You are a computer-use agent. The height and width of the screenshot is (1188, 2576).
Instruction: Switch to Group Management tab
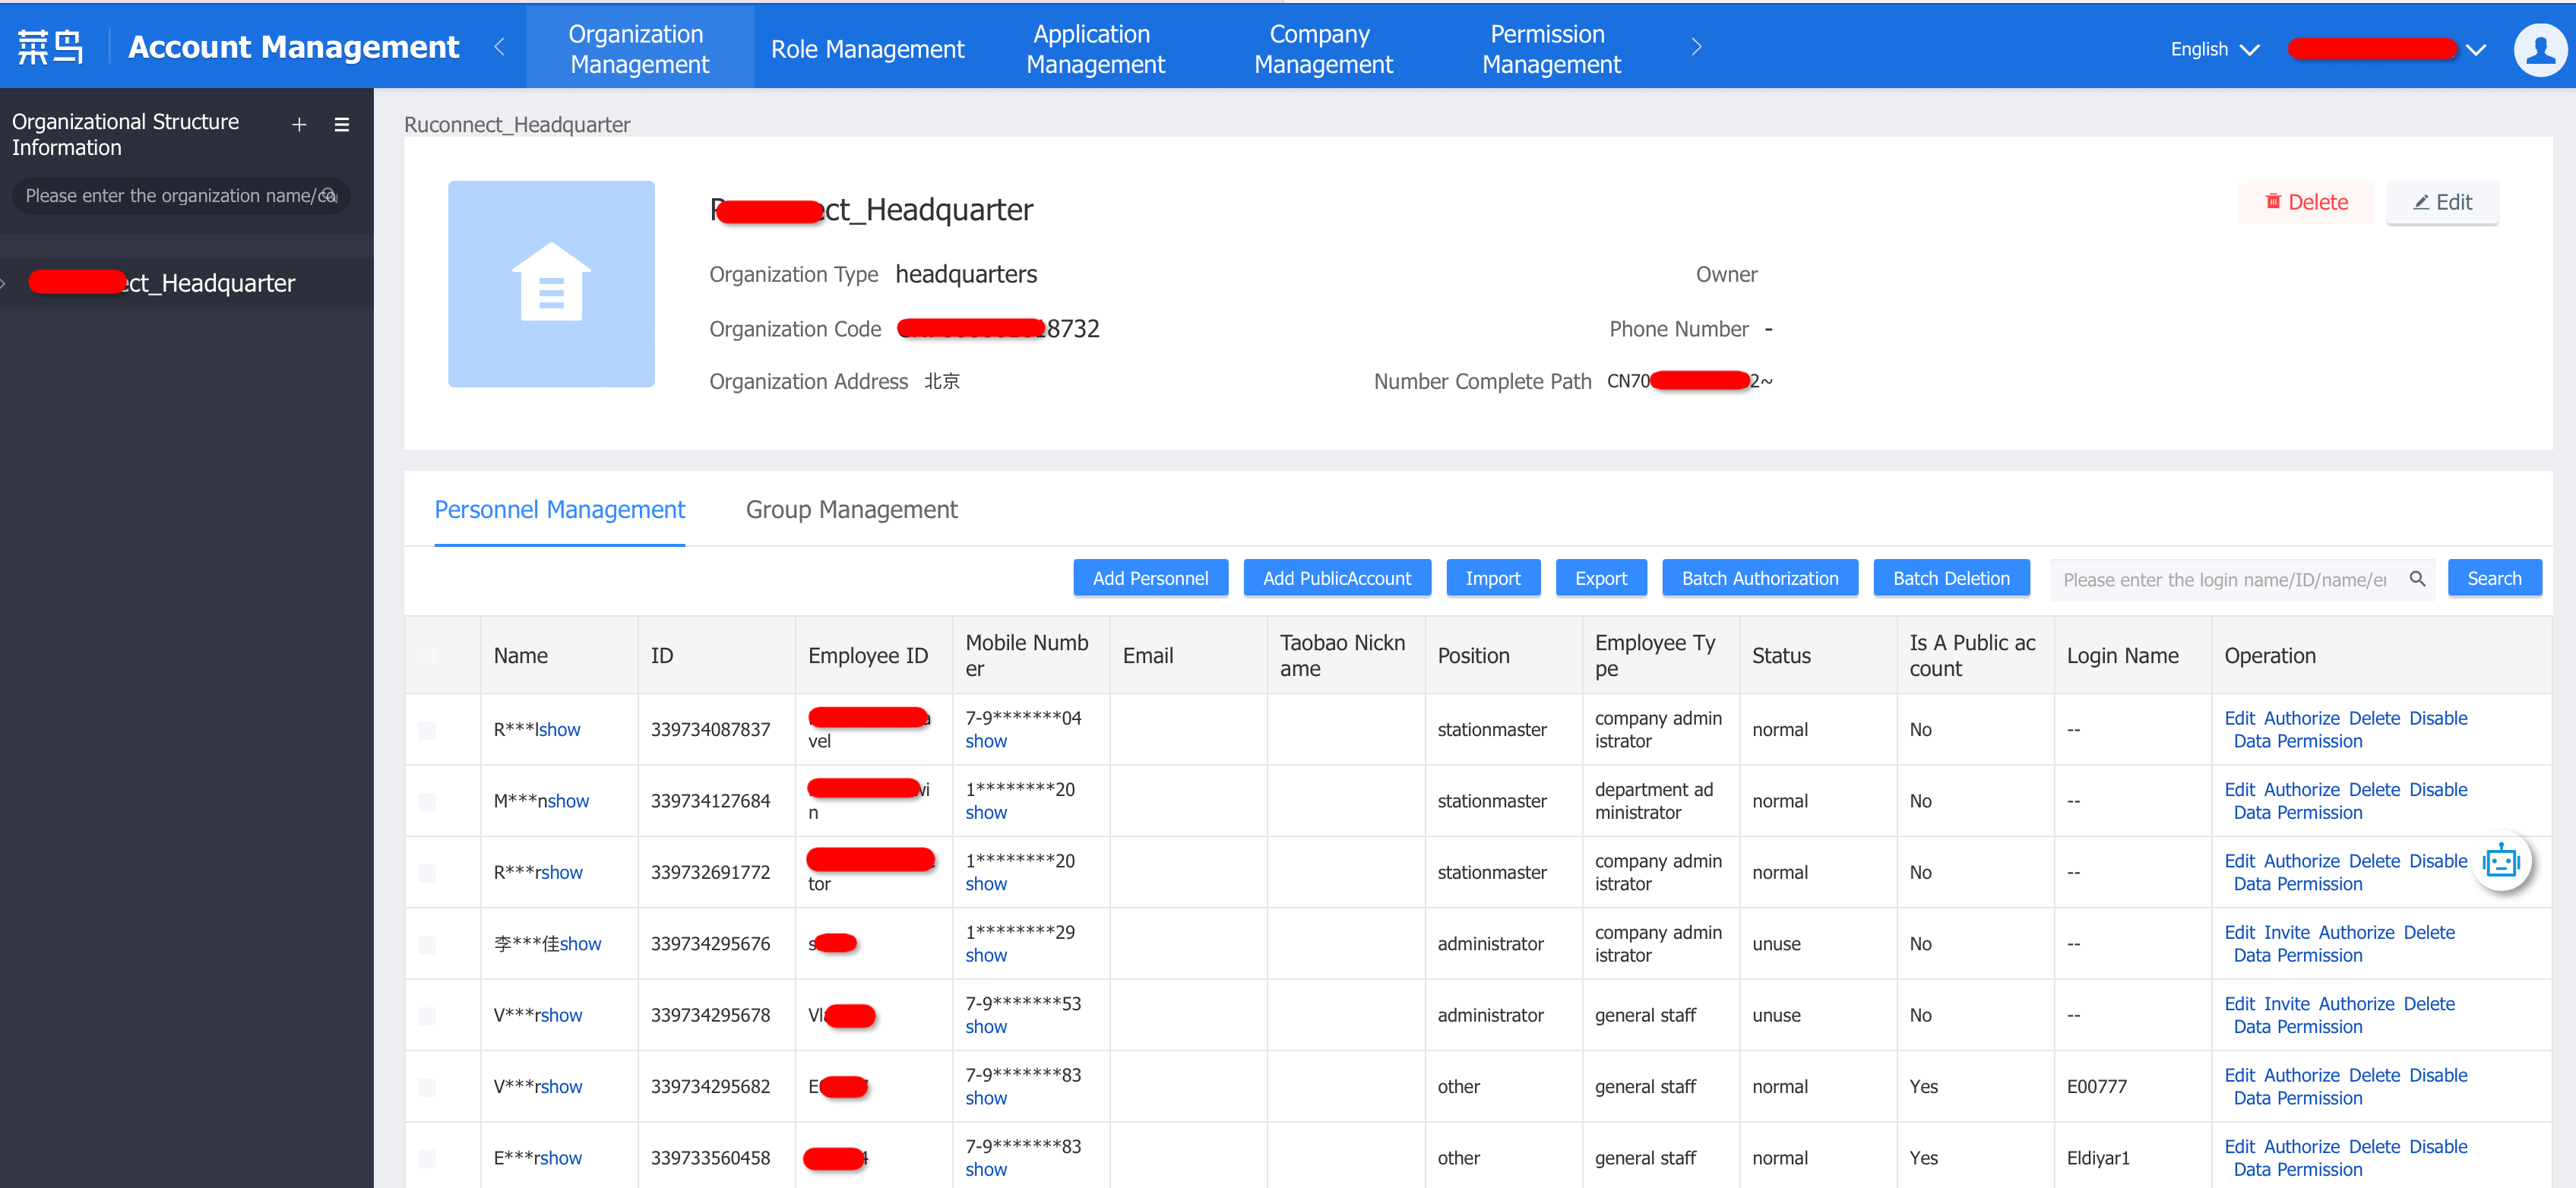[851, 510]
